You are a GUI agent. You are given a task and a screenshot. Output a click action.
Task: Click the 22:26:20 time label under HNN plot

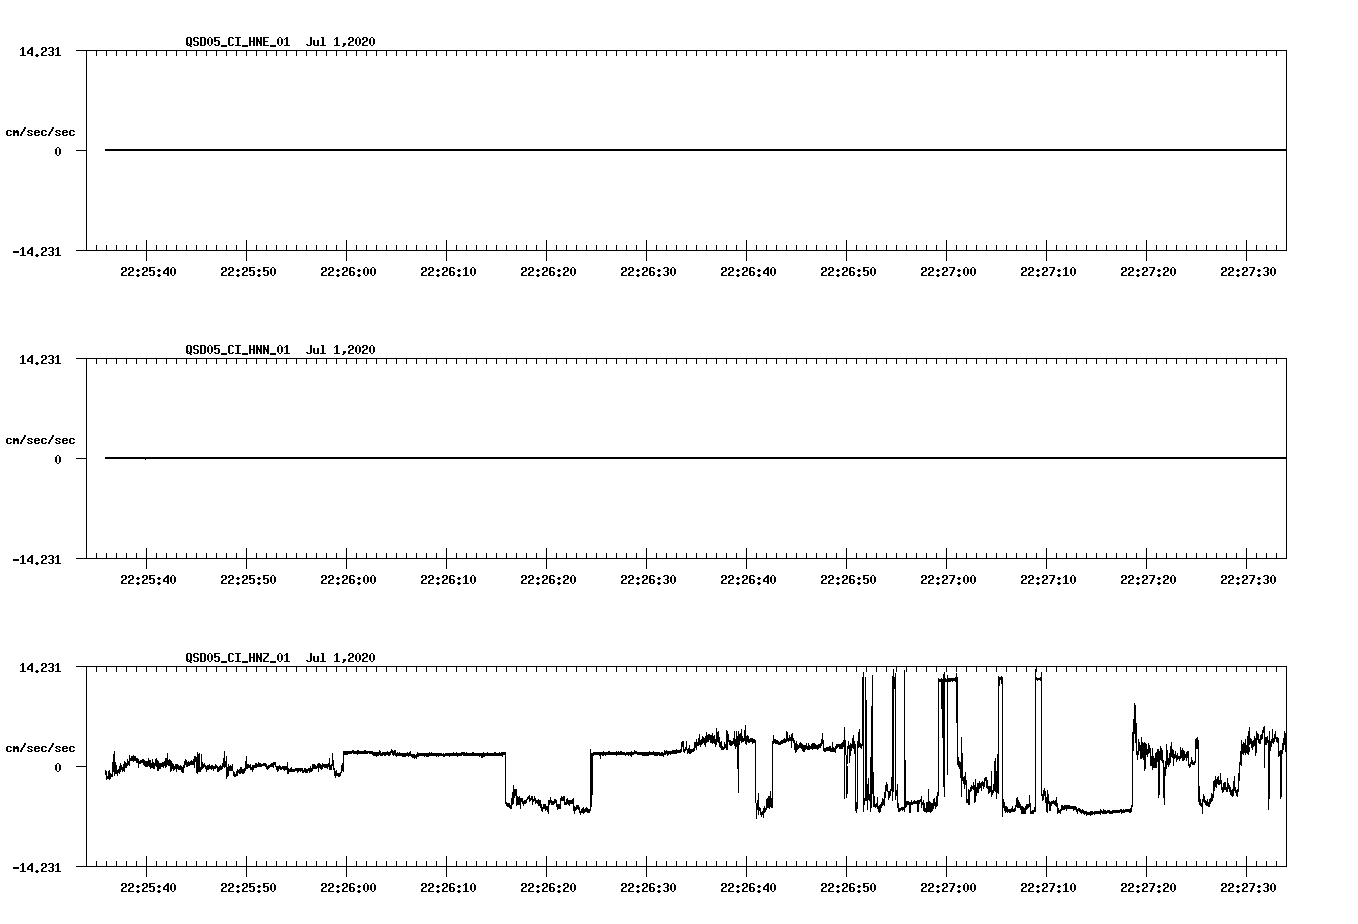pos(548,580)
